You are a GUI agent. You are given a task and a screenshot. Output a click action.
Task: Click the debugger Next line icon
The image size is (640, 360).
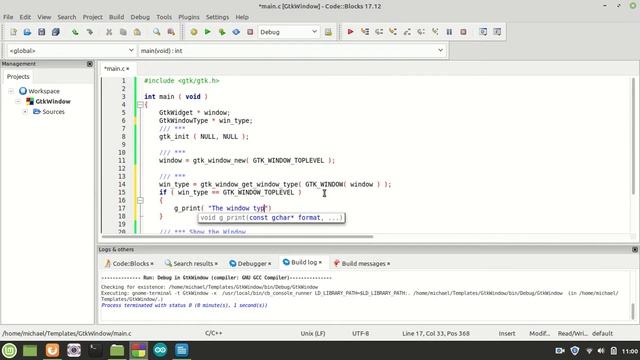(379, 32)
